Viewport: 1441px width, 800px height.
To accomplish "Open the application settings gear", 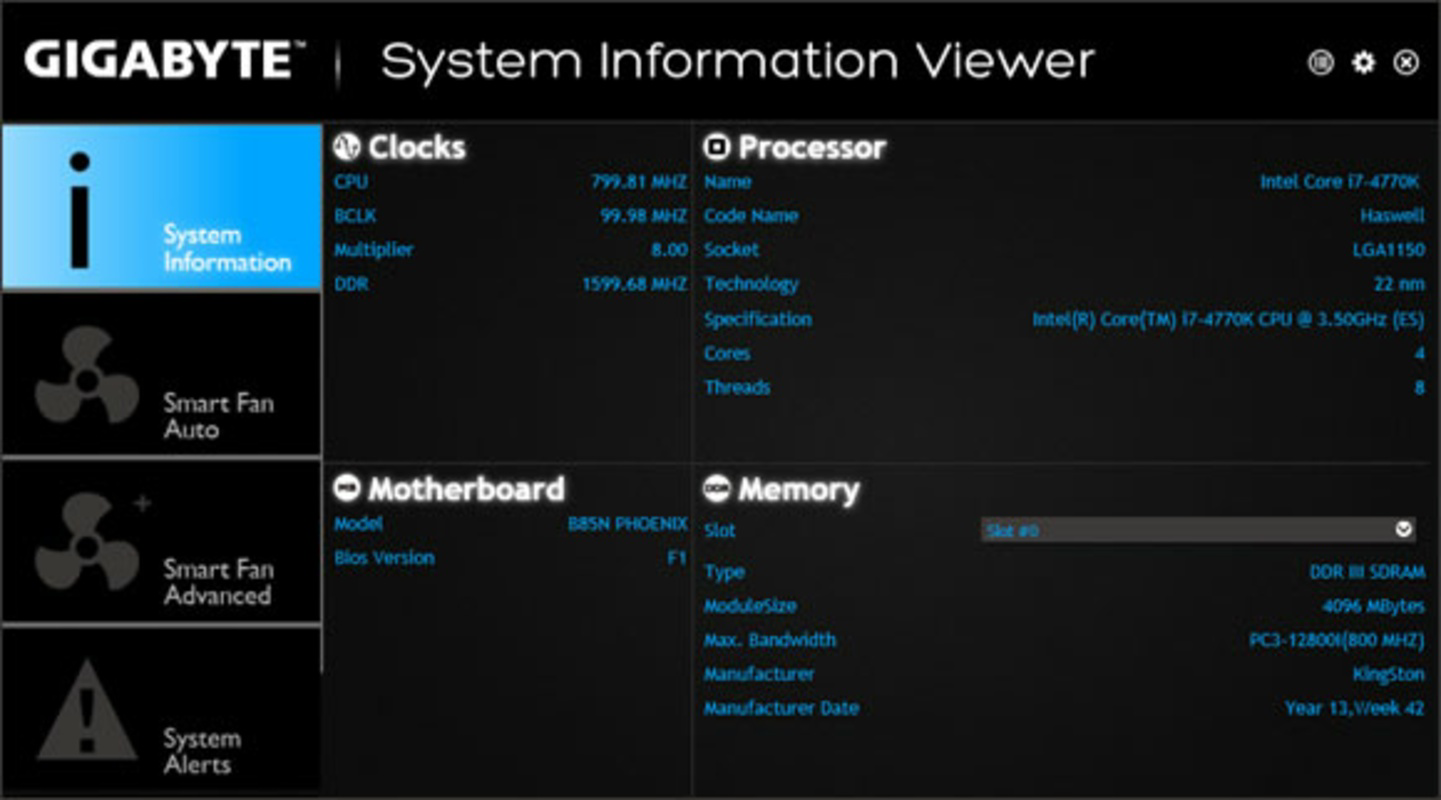I will [x=1365, y=62].
